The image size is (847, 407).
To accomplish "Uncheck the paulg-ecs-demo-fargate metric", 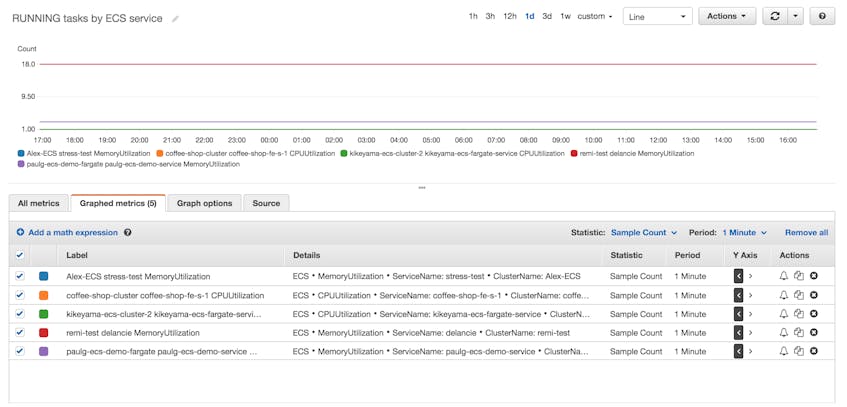I will pyautogui.click(x=19, y=351).
